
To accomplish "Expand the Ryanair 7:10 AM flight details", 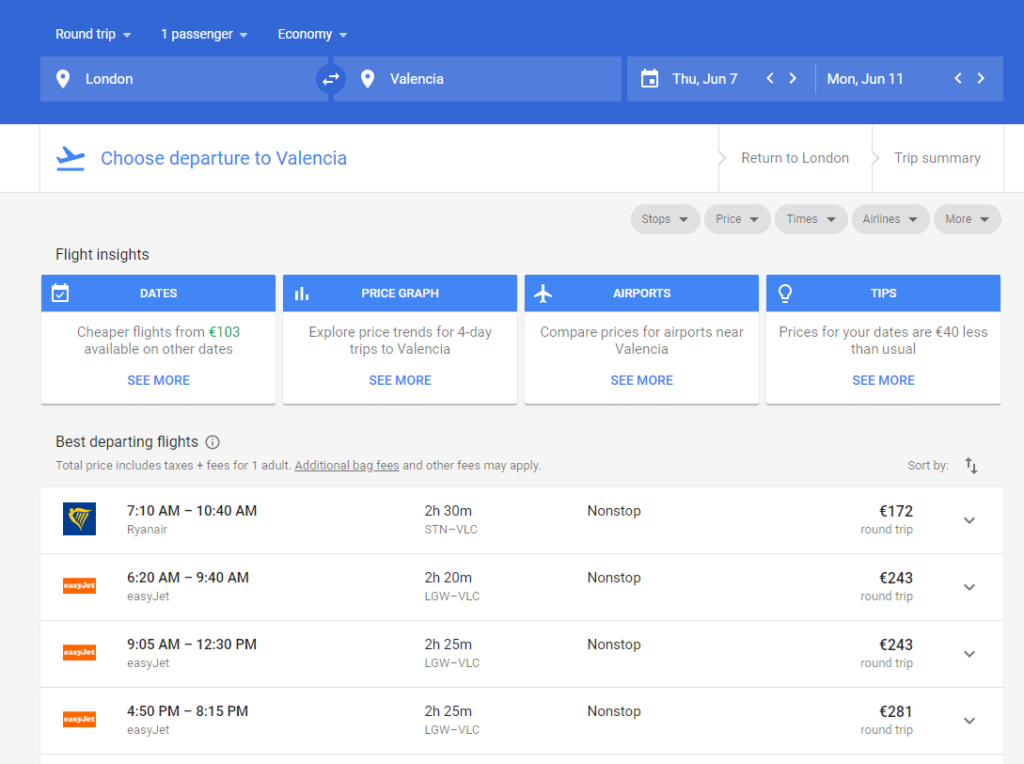I will point(969,520).
